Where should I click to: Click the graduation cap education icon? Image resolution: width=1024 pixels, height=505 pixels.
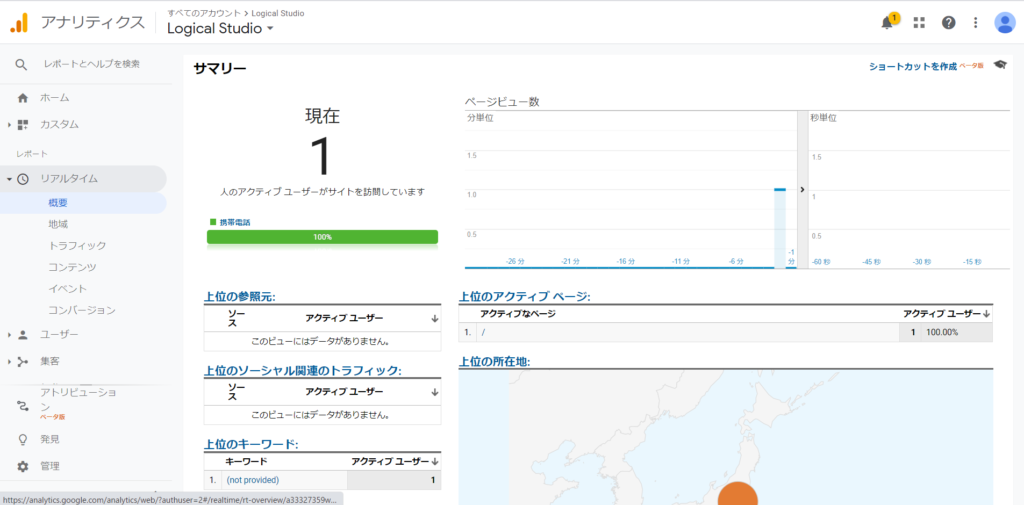coord(1000,65)
